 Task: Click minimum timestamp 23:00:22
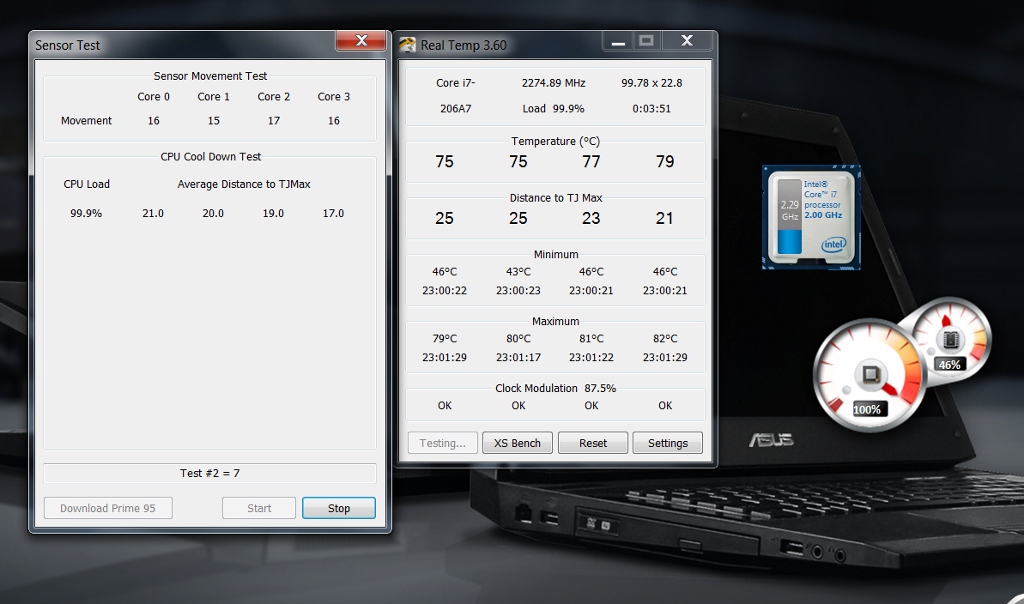point(444,291)
